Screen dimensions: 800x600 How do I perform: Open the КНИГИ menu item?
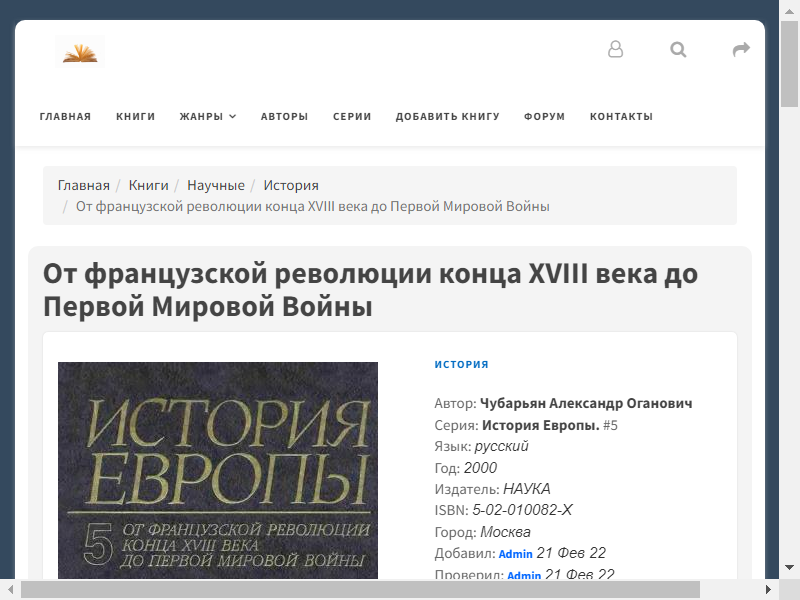pos(136,116)
